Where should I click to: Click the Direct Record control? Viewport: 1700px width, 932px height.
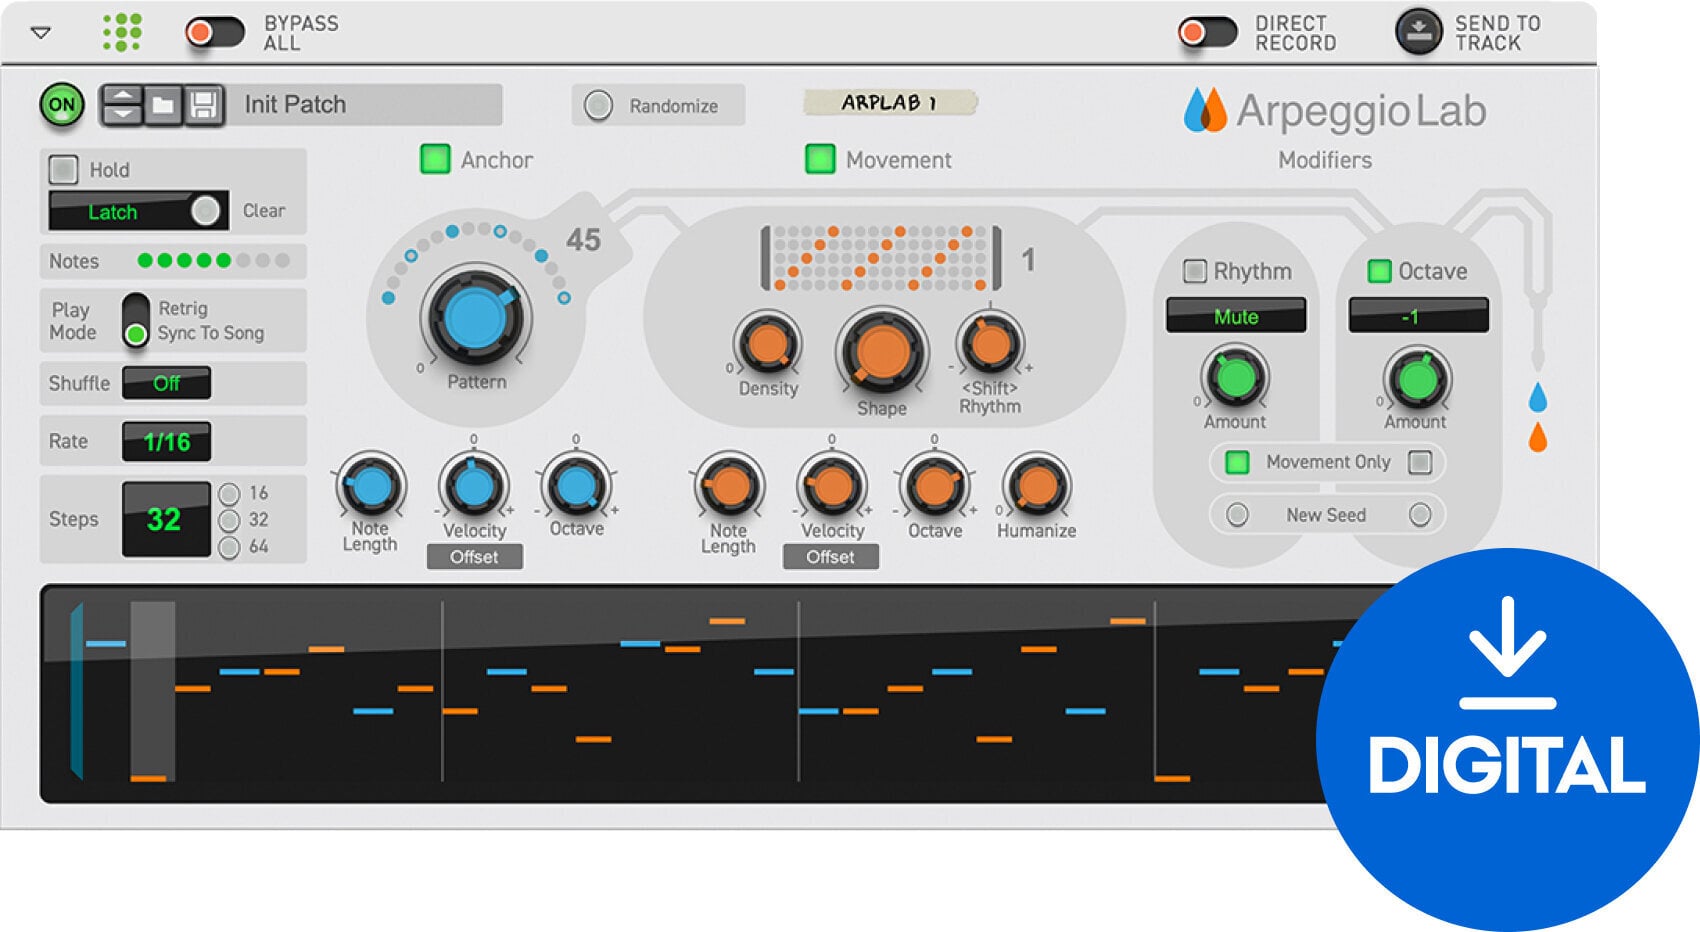click(1207, 30)
